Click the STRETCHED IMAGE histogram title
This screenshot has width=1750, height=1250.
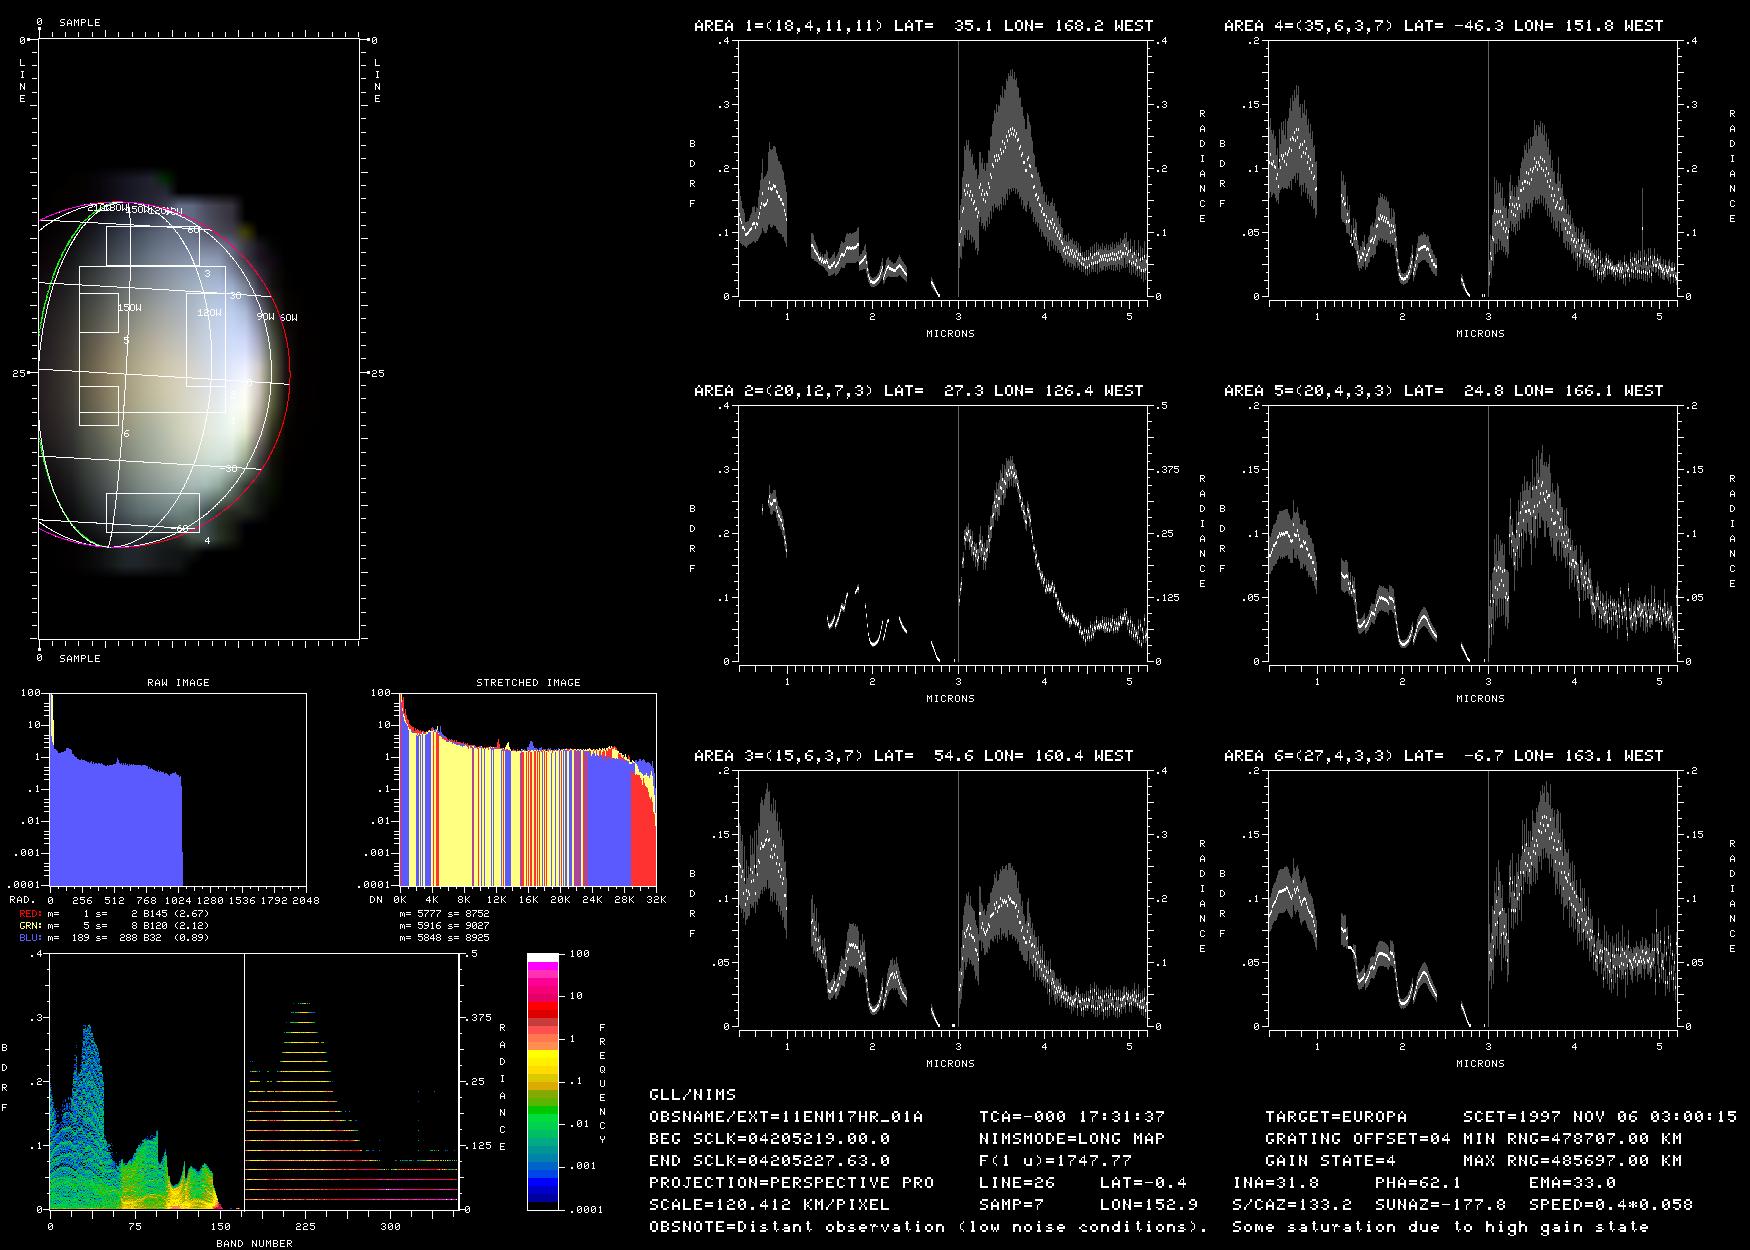[x=528, y=683]
